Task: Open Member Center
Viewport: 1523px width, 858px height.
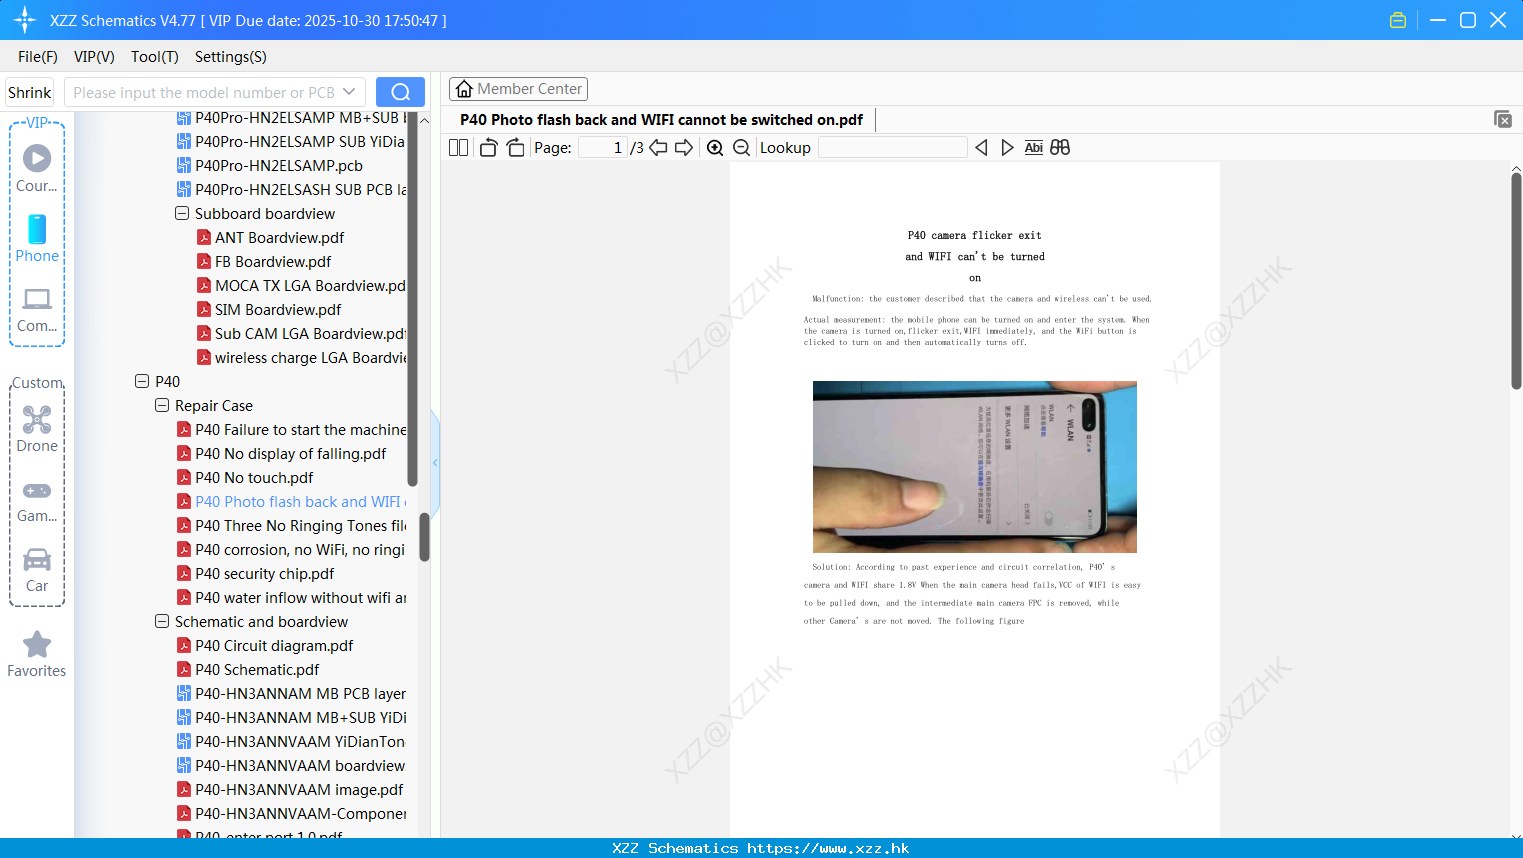Action: coord(518,89)
